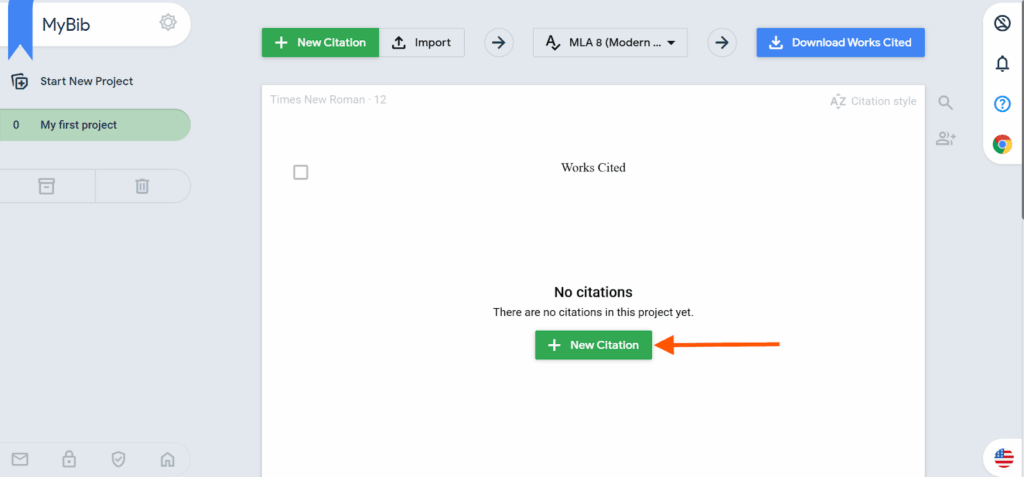Select My first project in sidebar
Screen dimensions: 1024x477
click(95, 125)
